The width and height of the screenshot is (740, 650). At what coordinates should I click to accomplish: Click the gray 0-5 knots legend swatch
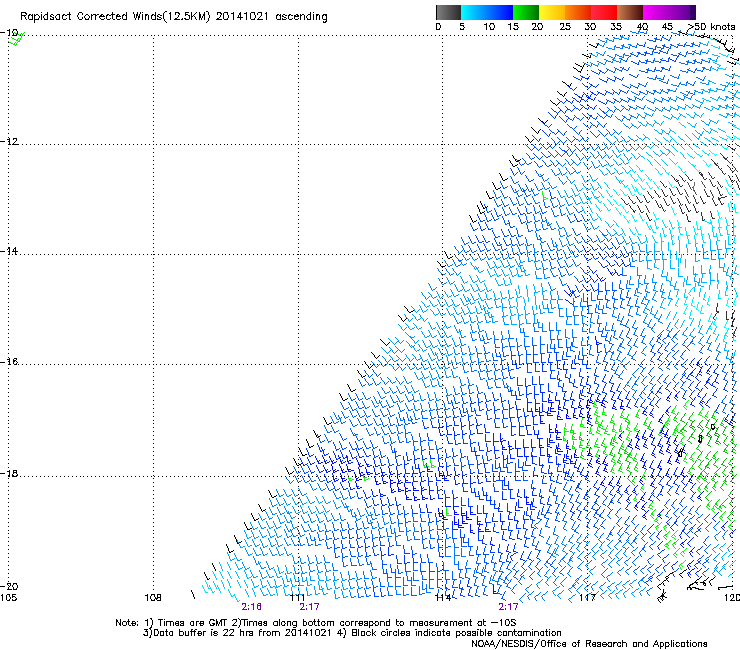448,12
